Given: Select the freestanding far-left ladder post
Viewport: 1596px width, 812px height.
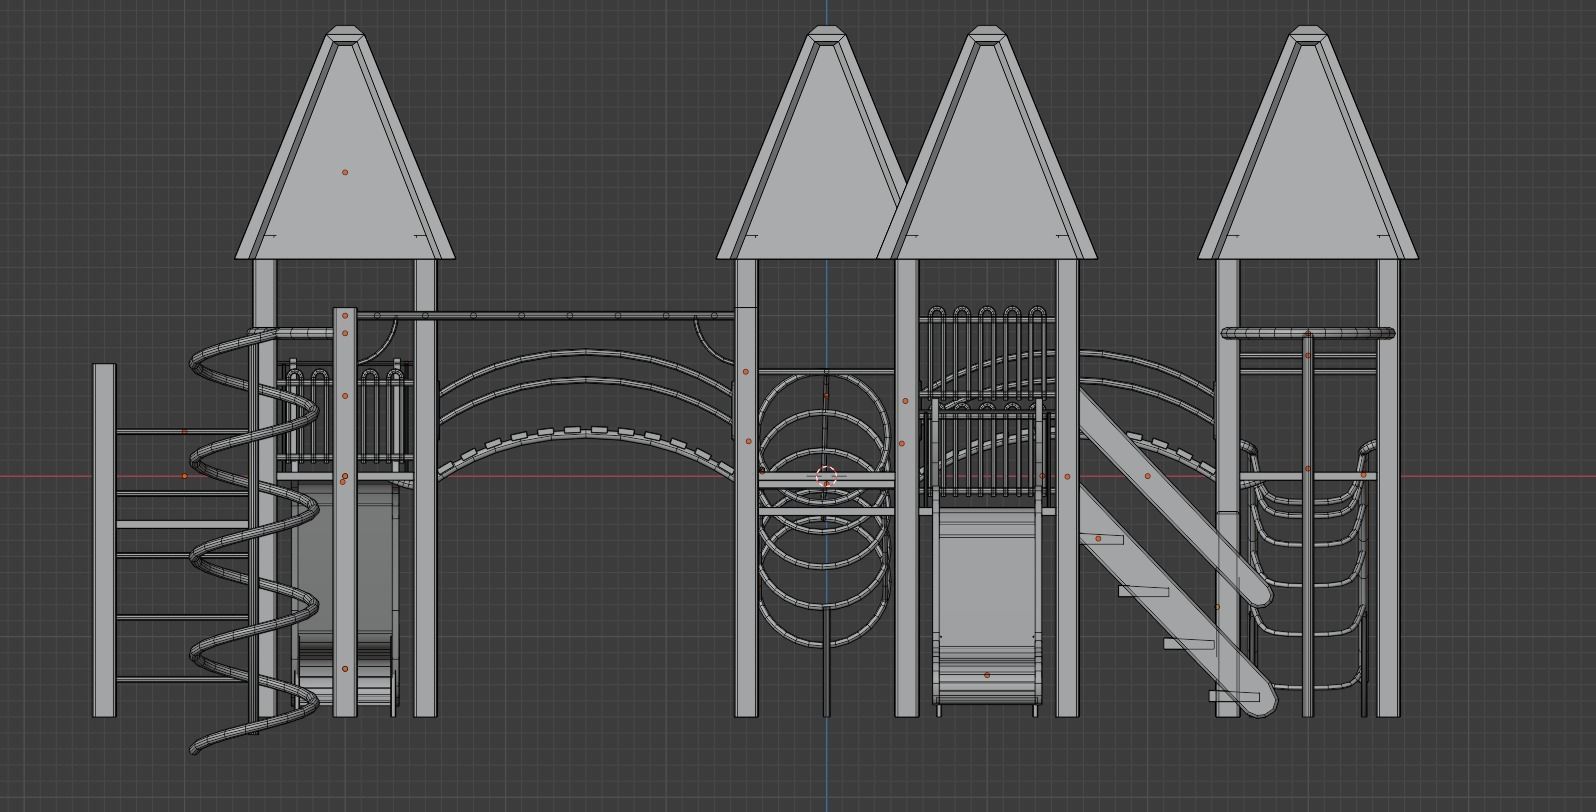Looking at the screenshot, I should 104,540.
